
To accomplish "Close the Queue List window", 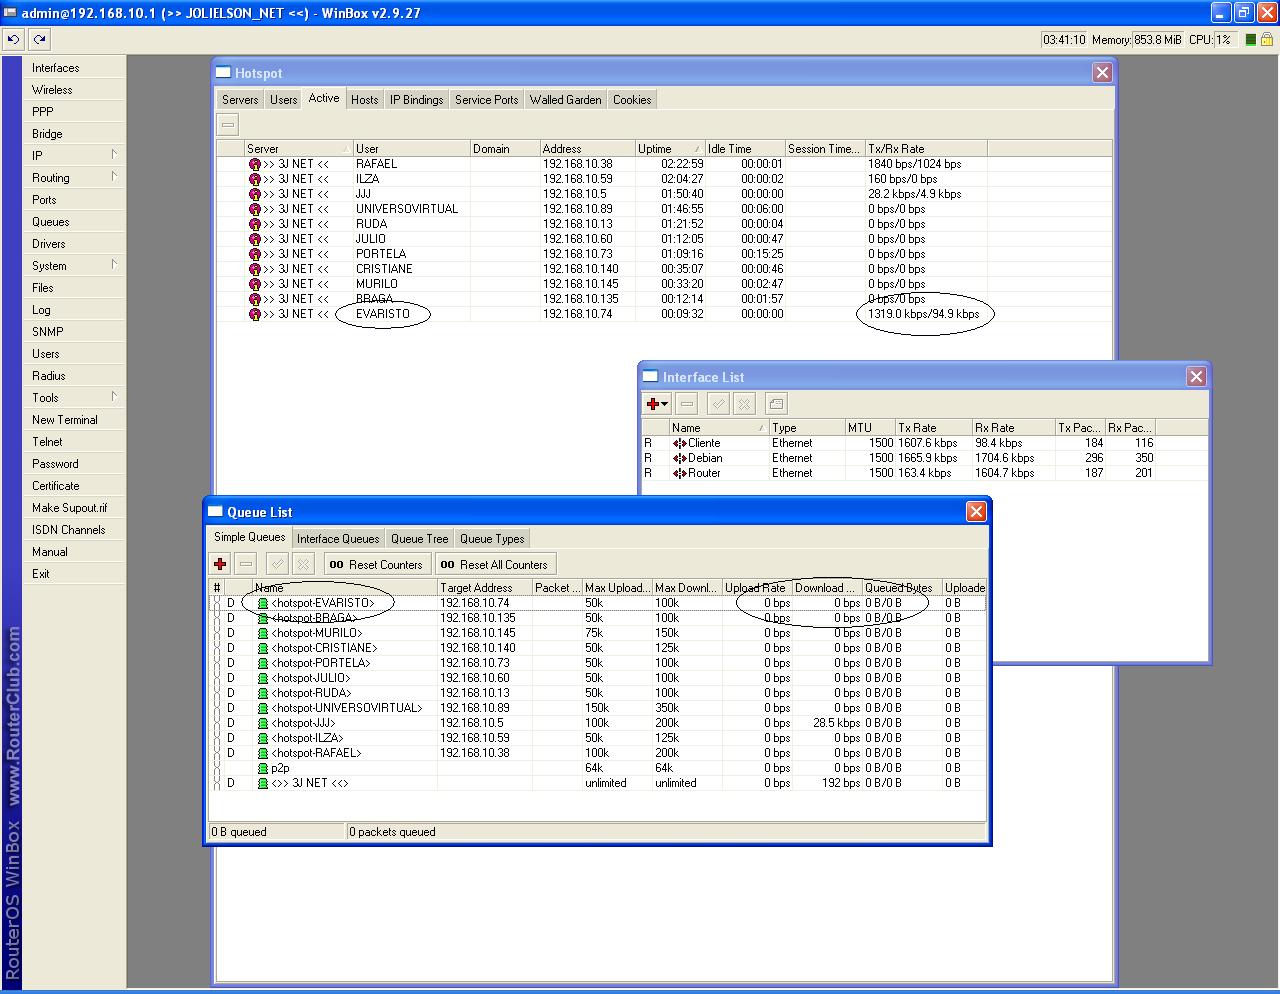I will coord(976,511).
